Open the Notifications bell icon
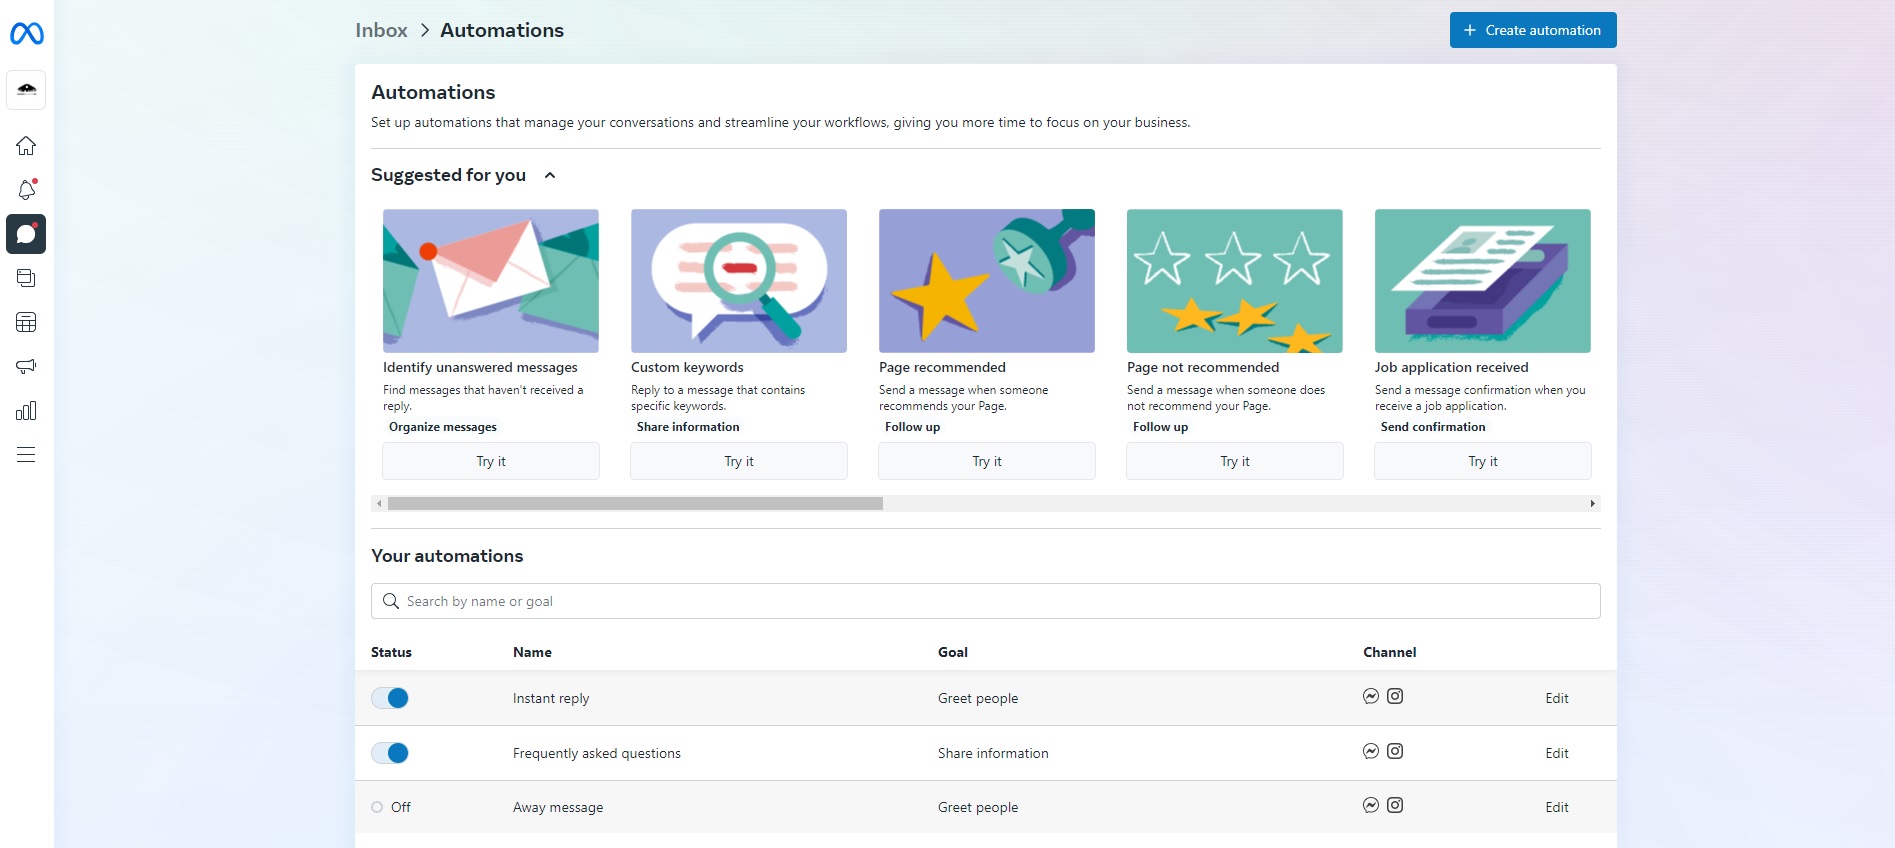Screen dimensions: 1895x848 pyautogui.click(x=26, y=190)
